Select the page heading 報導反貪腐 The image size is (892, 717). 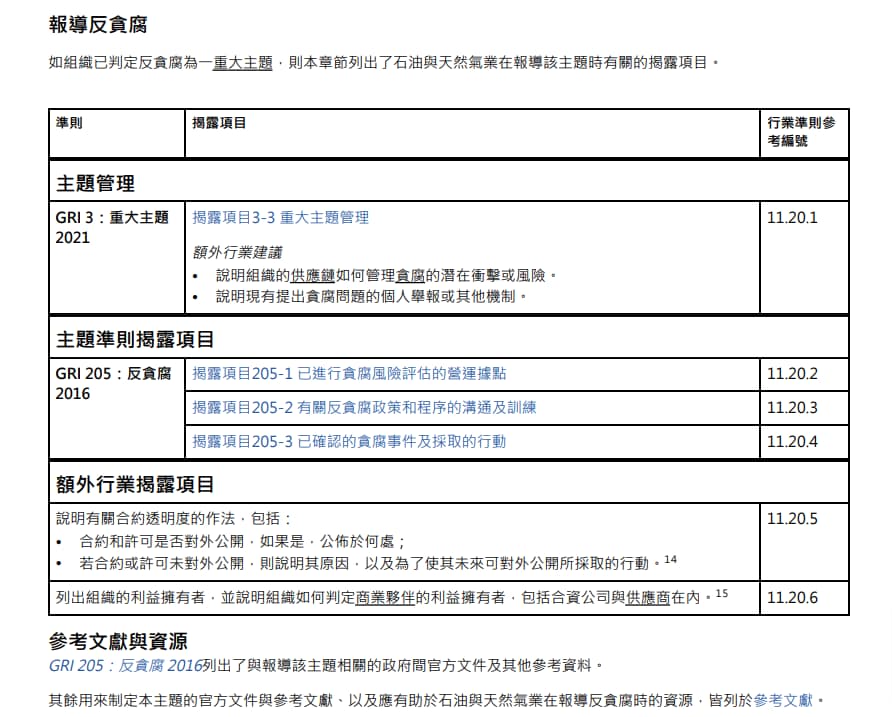98,24
